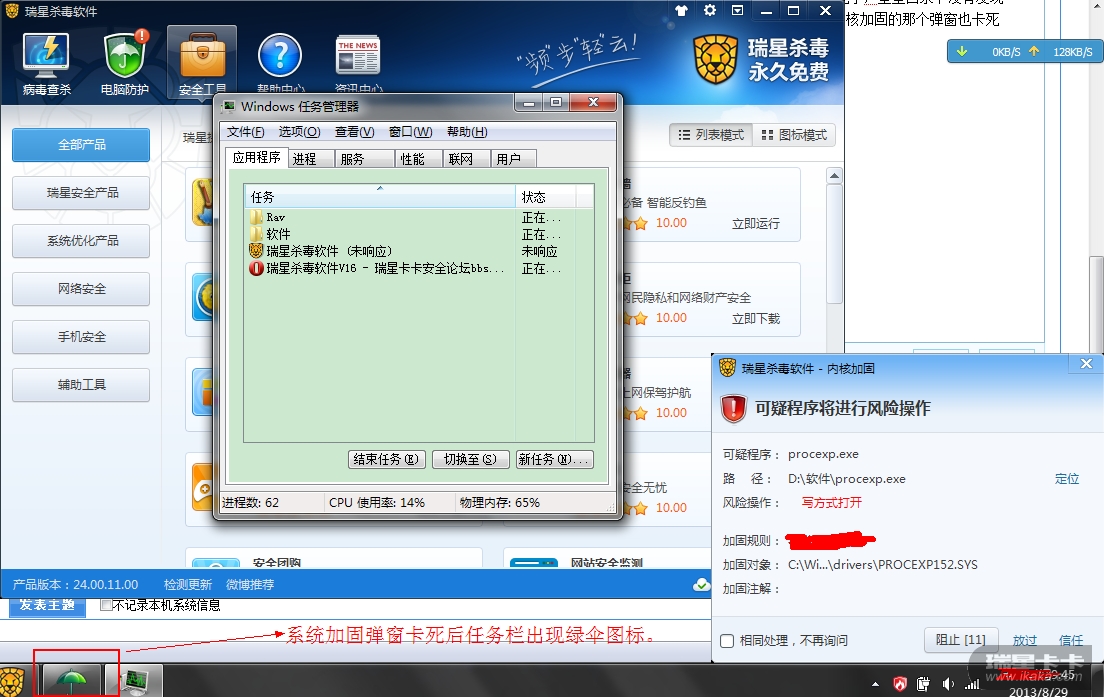Viewport: 1104px width, 697px height.
Task: Select the 辅助工具 category
Action: 81,385
